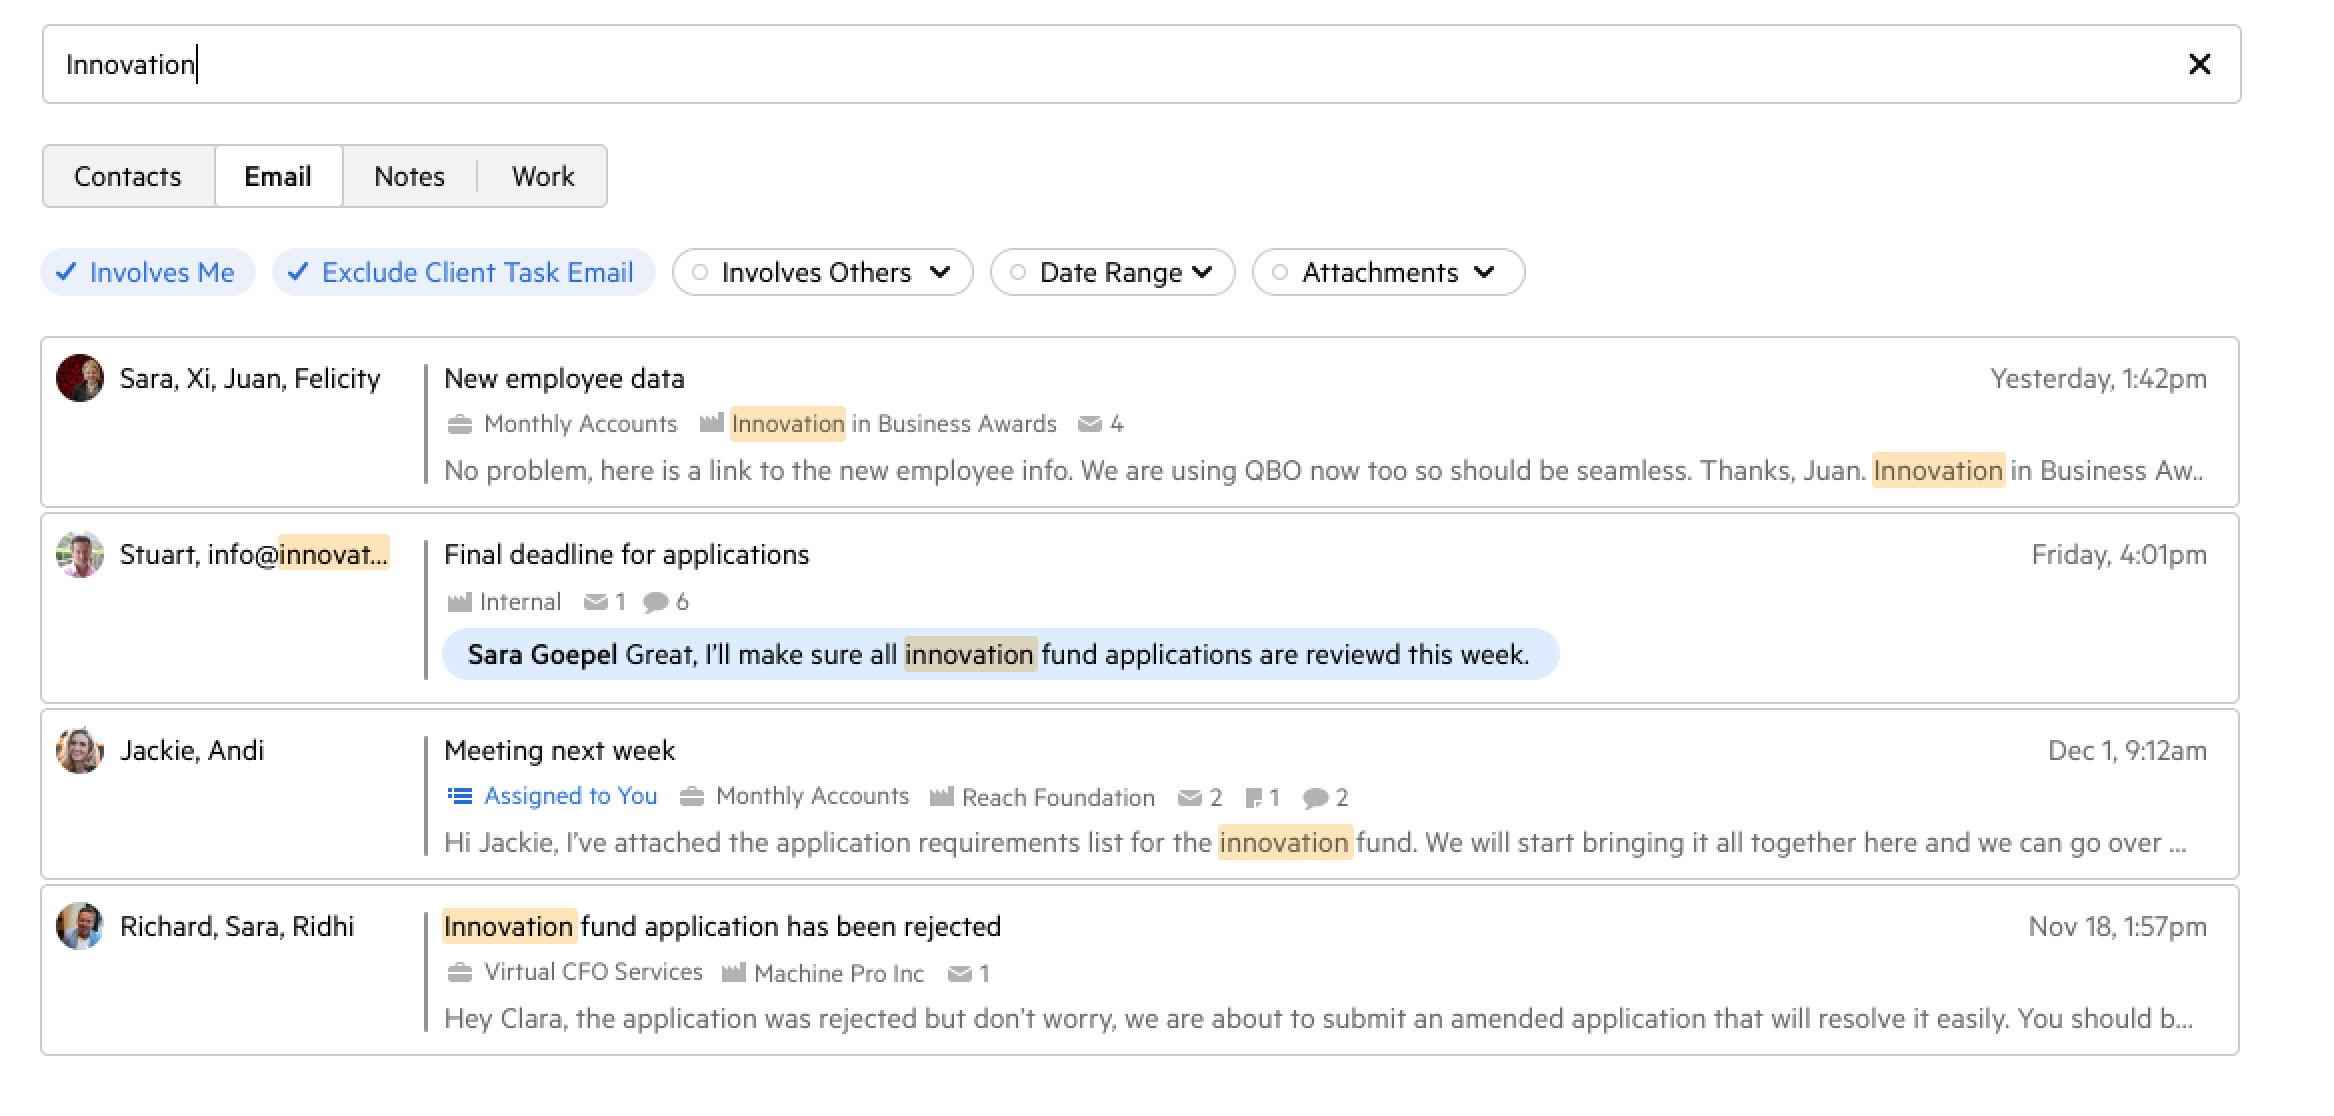Viewport: 2334px width, 1116px height.
Task: Click the Involves Others radio circle
Action: 700,272
